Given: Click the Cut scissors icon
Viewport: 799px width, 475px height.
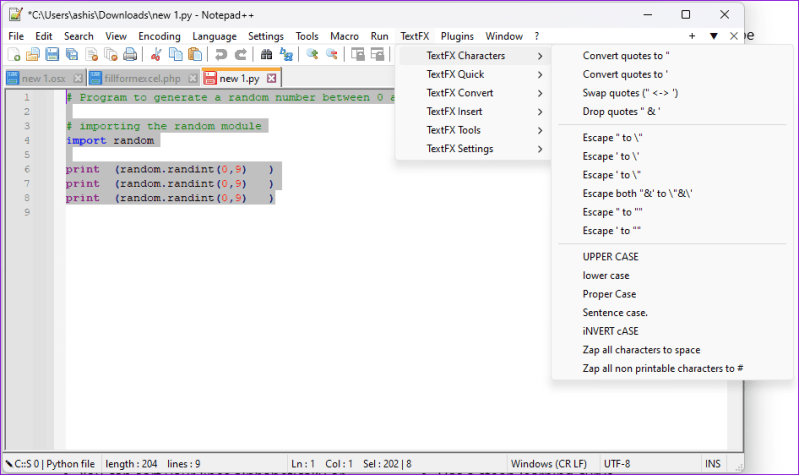Looking at the screenshot, I should tap(156, 55).
